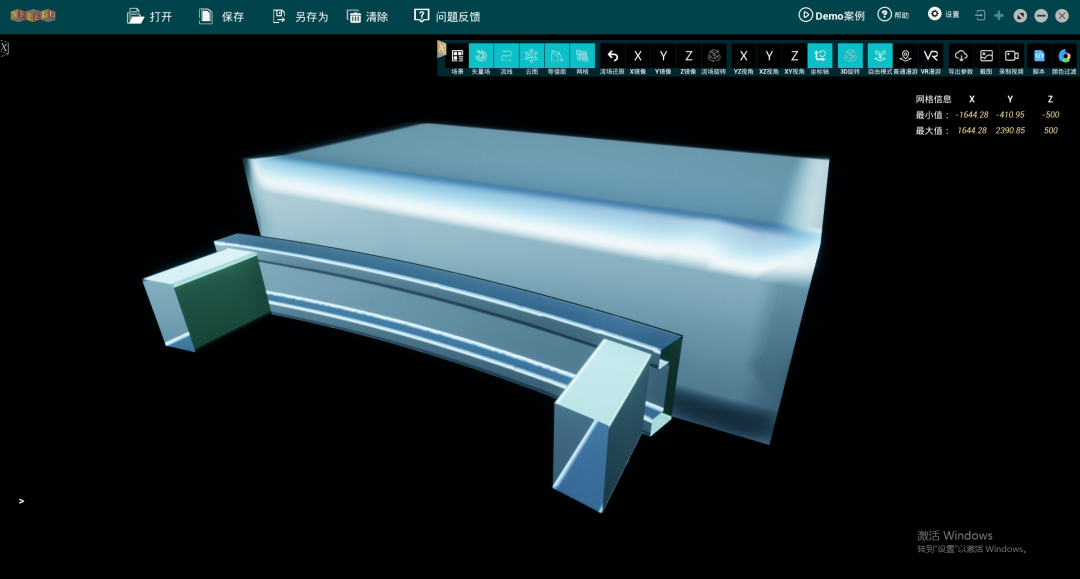Toggle the 网格 mesh display
Screen dimensions: 1080x579
pos(582,60)
